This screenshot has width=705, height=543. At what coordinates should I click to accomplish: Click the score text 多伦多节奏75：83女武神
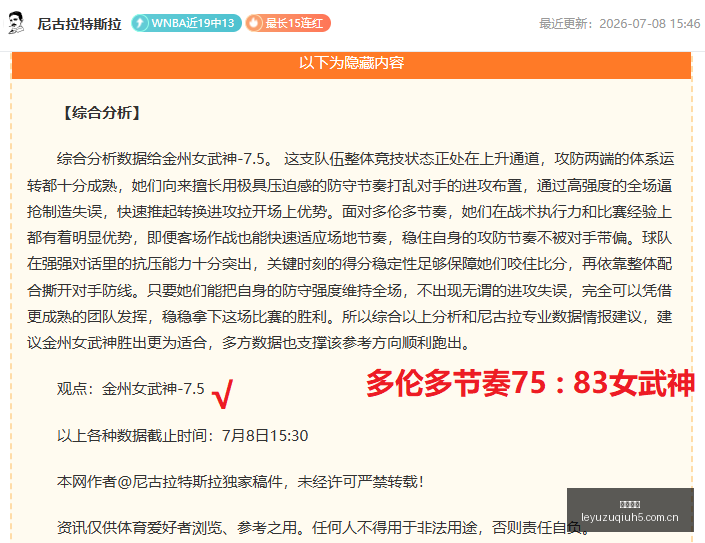coord(531,383)
